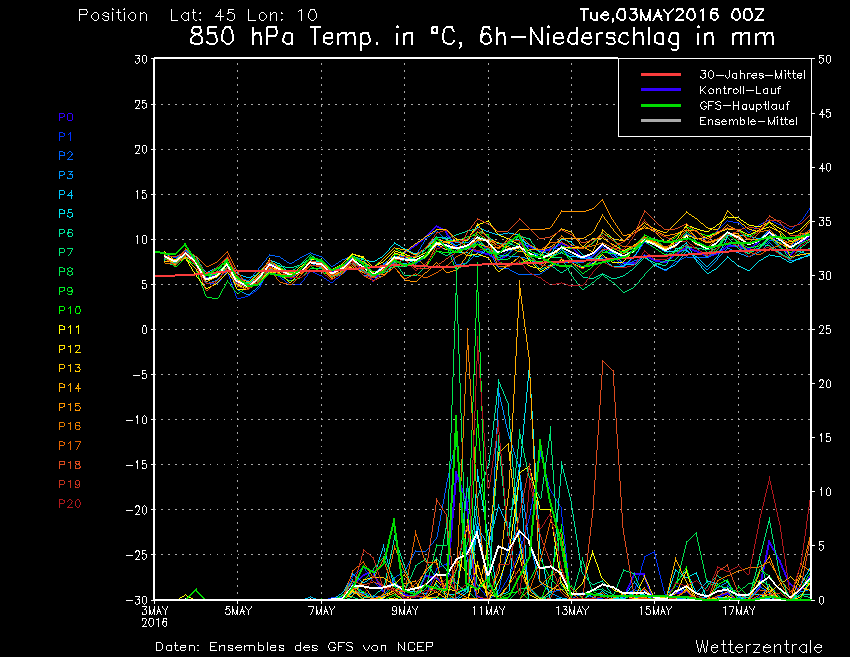Click the 50 precipitation axis label
The image size is (850, 657).
[x=825, y=60]
